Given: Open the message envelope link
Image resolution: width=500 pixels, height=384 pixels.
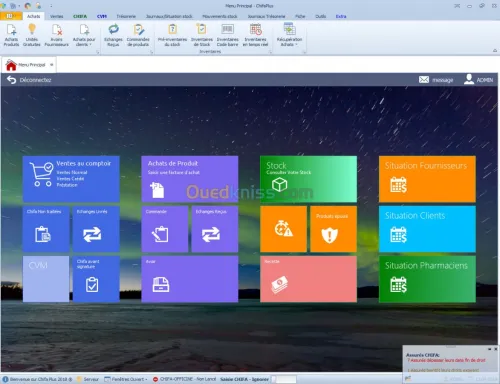Looking at the screenshot, I should tap(436, 80).
